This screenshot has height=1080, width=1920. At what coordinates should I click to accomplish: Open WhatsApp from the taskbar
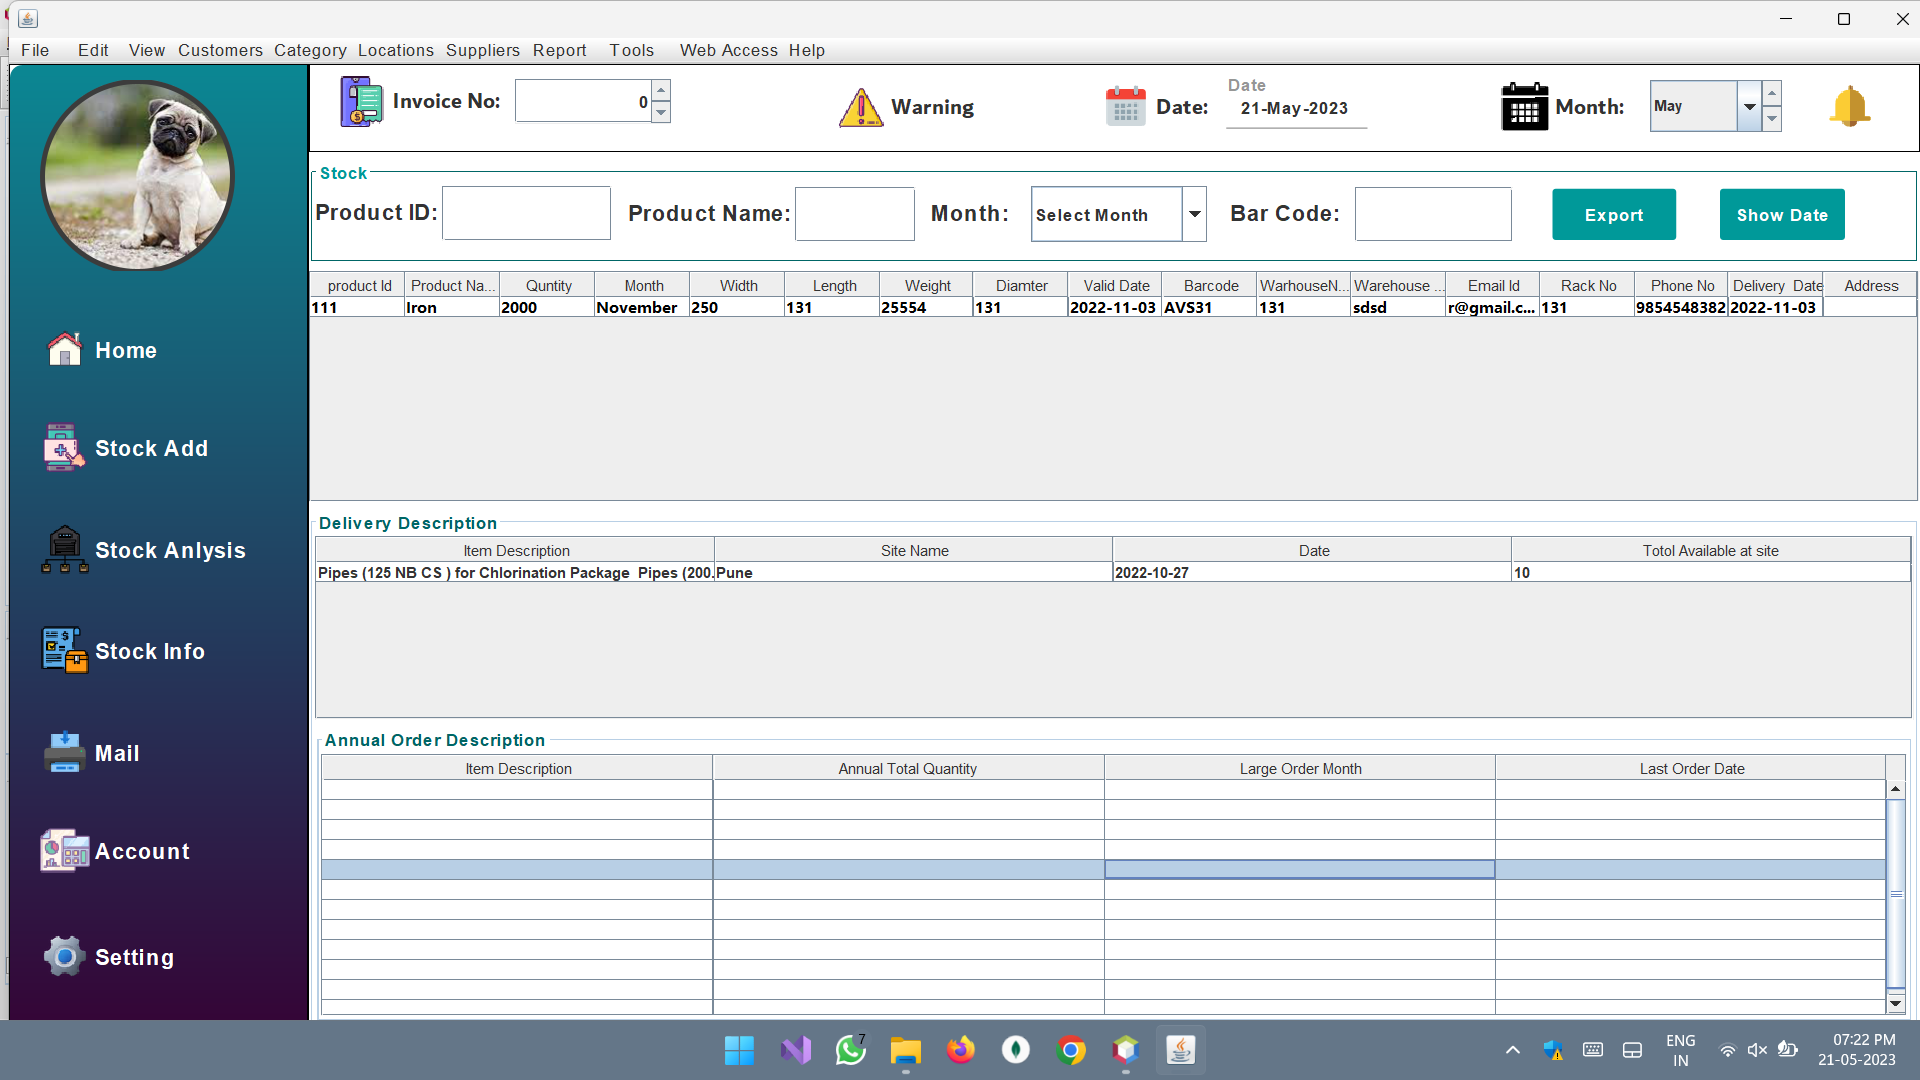click(x=850, y=1050)
